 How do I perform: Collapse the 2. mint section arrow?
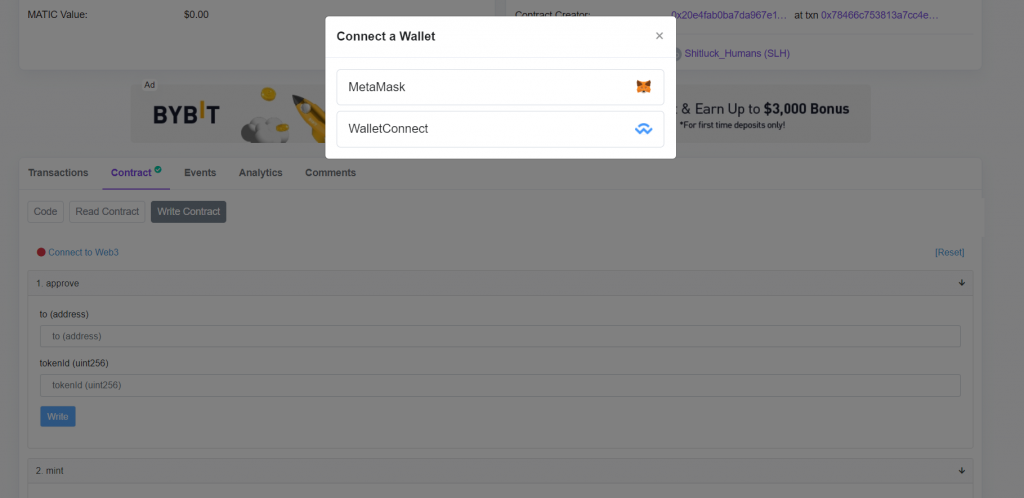tap(962, 471)
